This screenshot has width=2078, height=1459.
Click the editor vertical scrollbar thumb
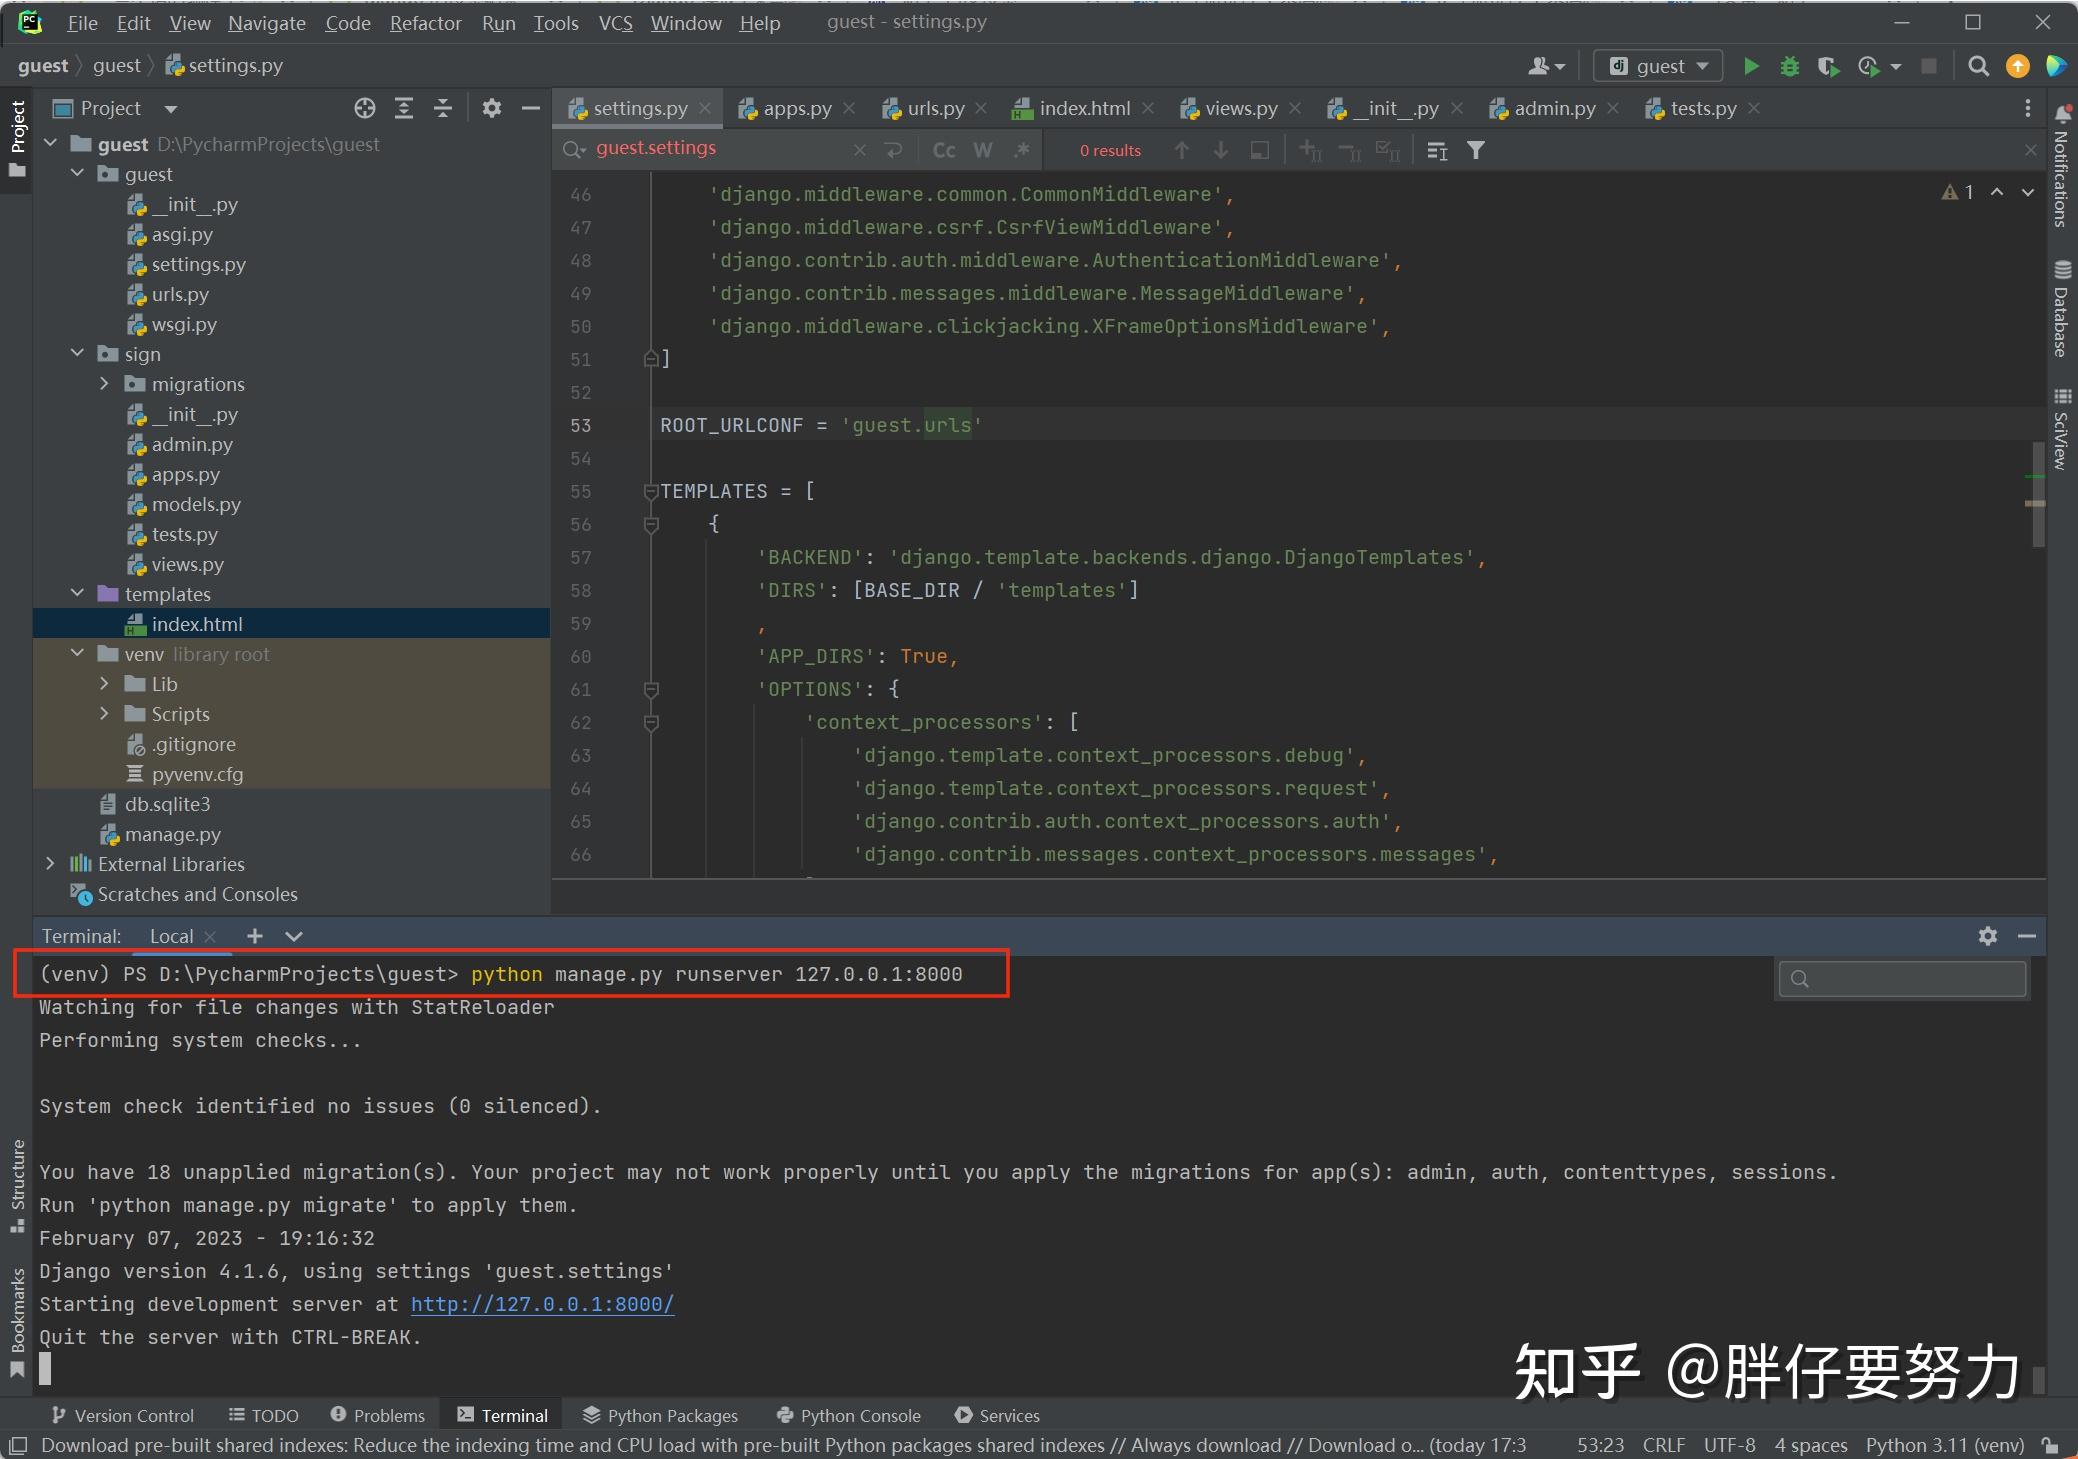pyautogui.click(x=2036, y=493)
